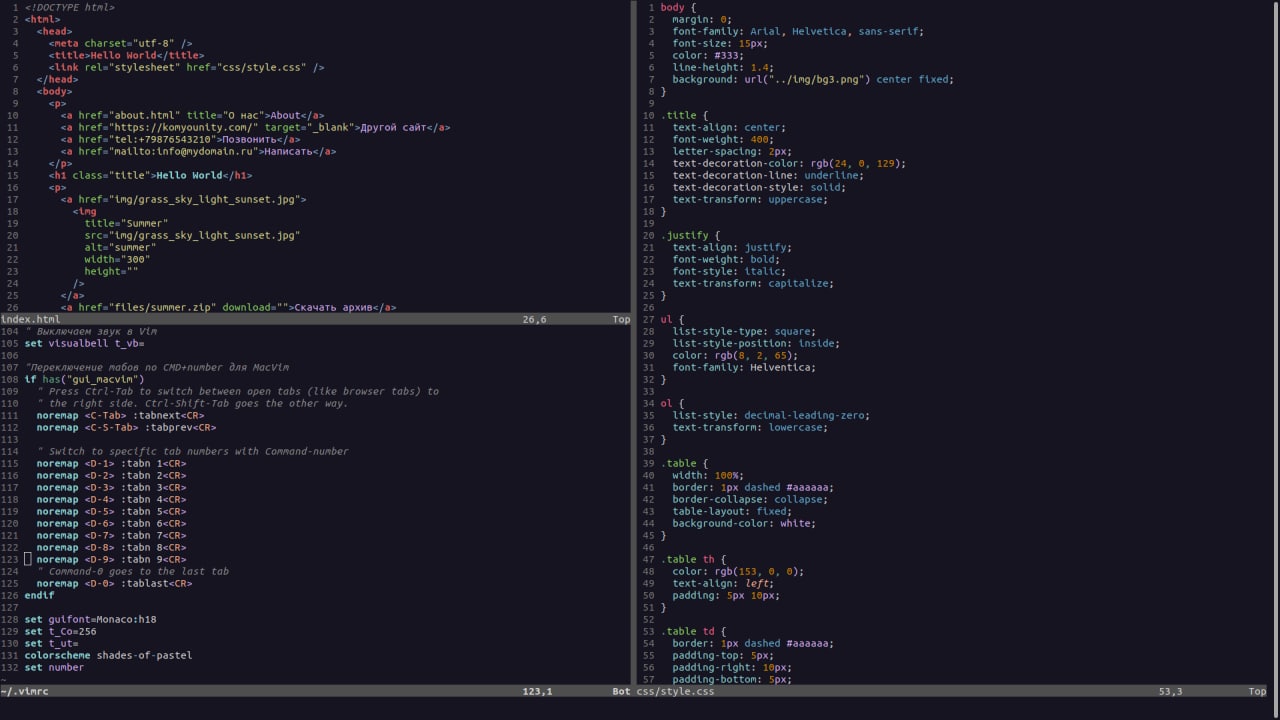Click noremap <D-1> :tabn 1 line
The image size is (1280, 720).
111,463
